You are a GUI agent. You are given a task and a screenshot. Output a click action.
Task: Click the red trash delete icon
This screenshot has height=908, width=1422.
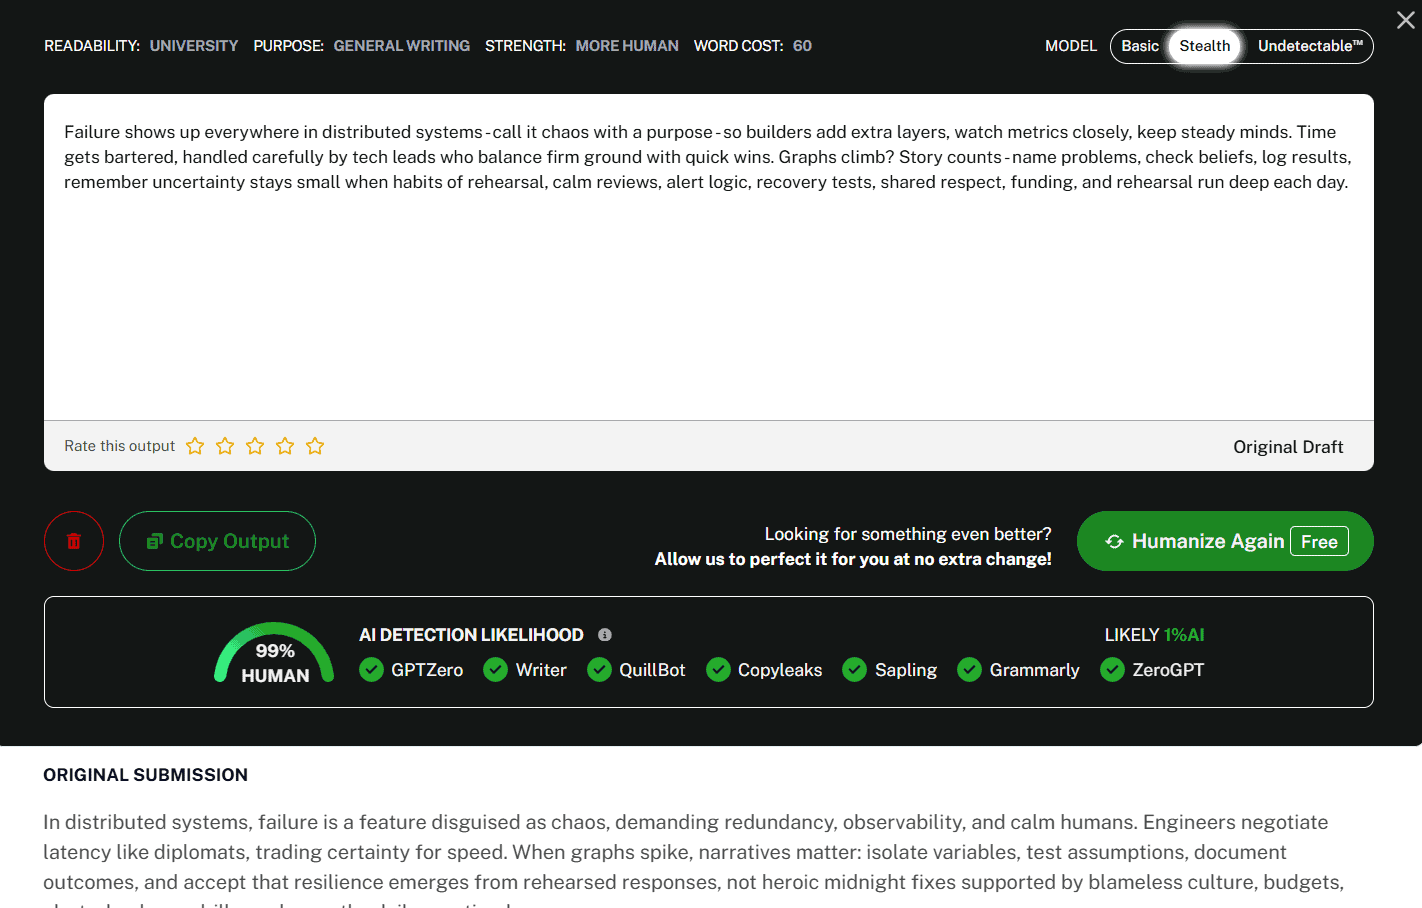(74, 541)
